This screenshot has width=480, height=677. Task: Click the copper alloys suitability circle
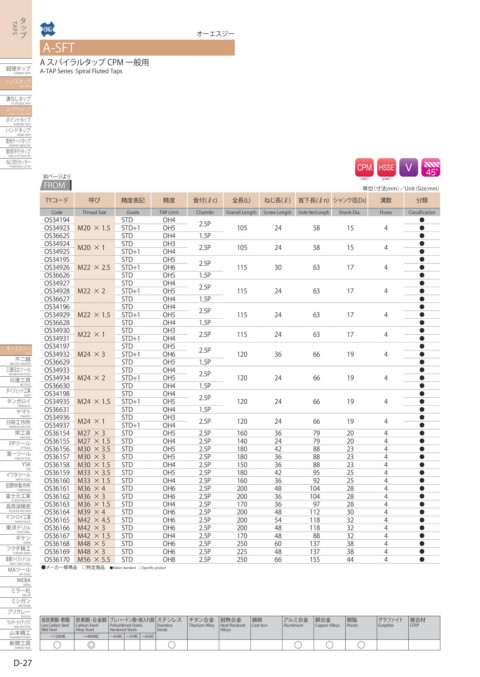(x=329, y=645)
